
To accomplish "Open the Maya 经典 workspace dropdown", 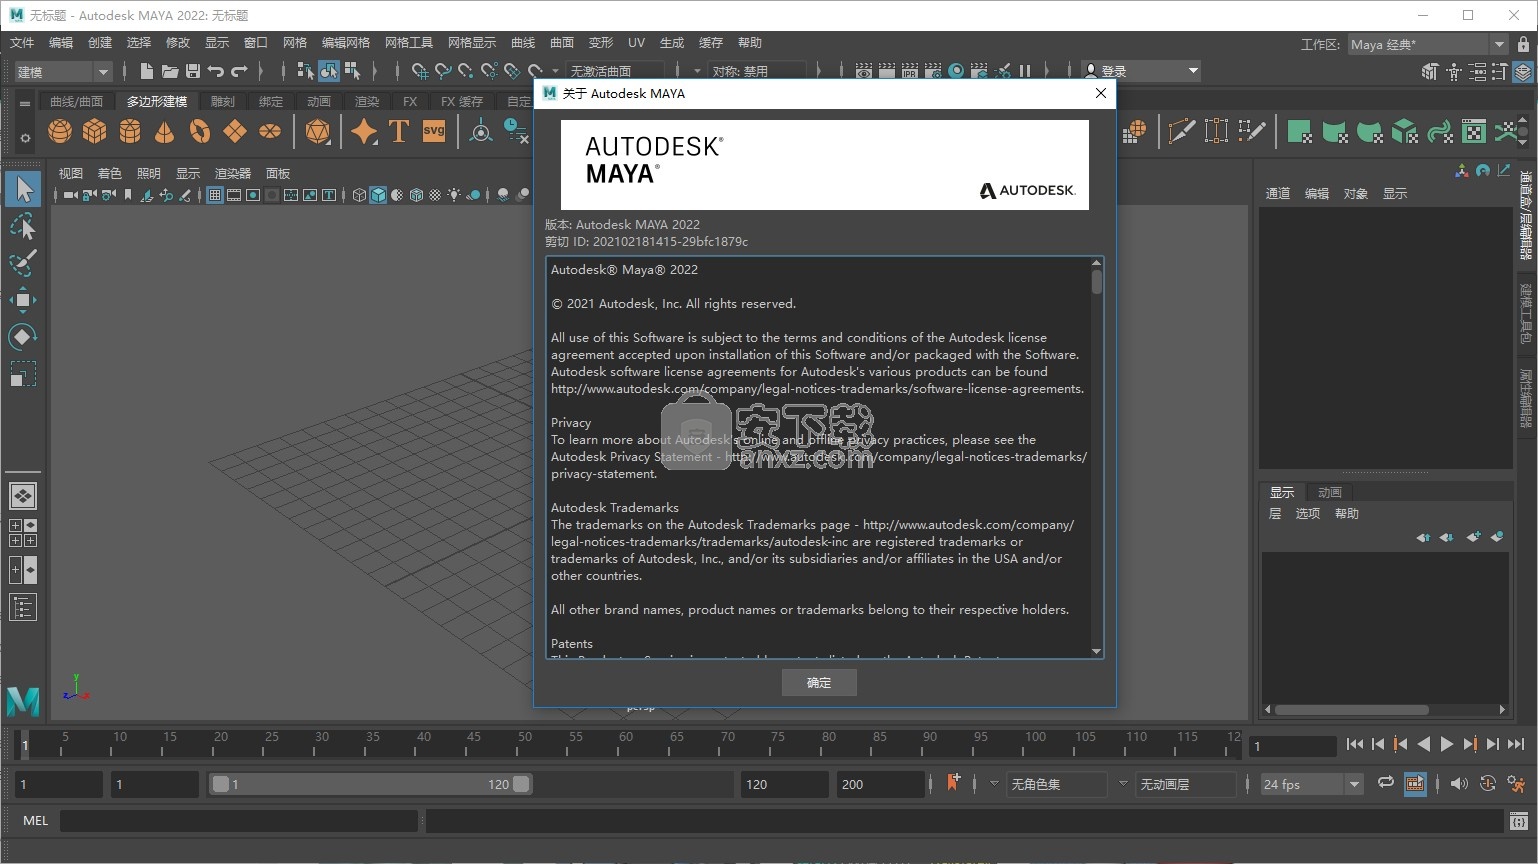I will pos(1427,44).
